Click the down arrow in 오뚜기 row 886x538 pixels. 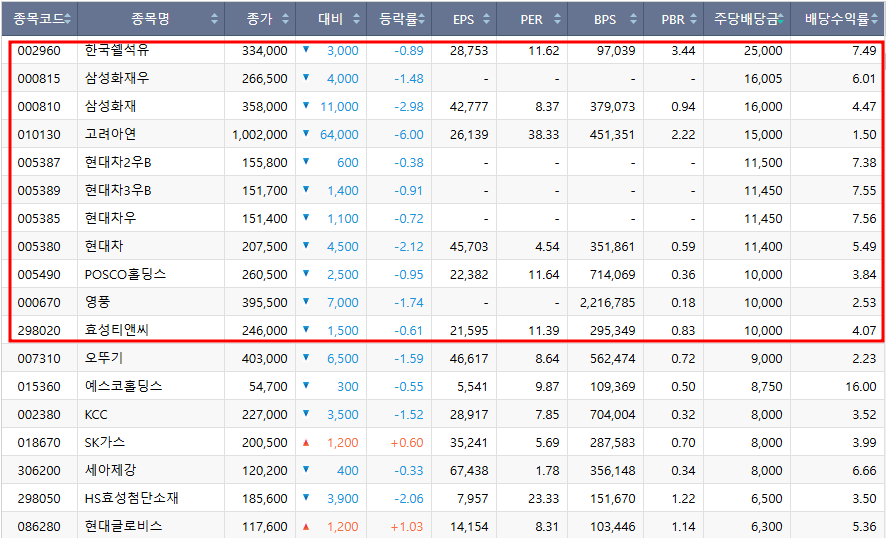coord(306,357)
